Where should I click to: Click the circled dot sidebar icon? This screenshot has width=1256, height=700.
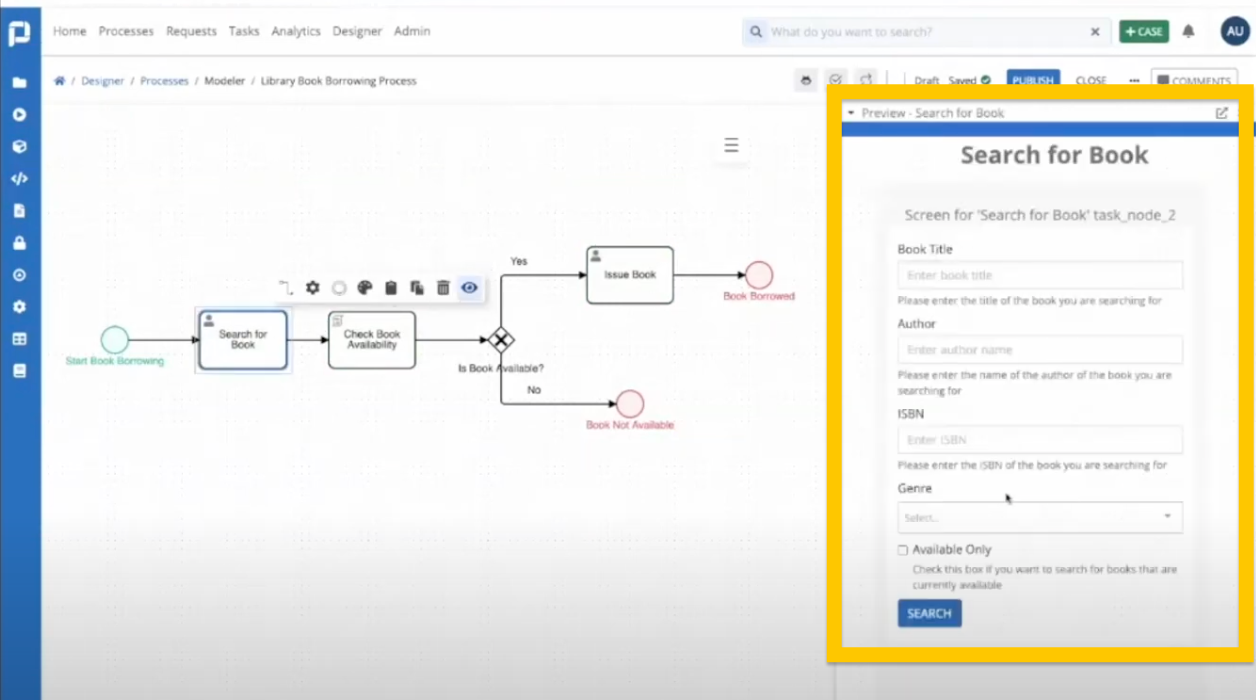(x=19, y=275)
